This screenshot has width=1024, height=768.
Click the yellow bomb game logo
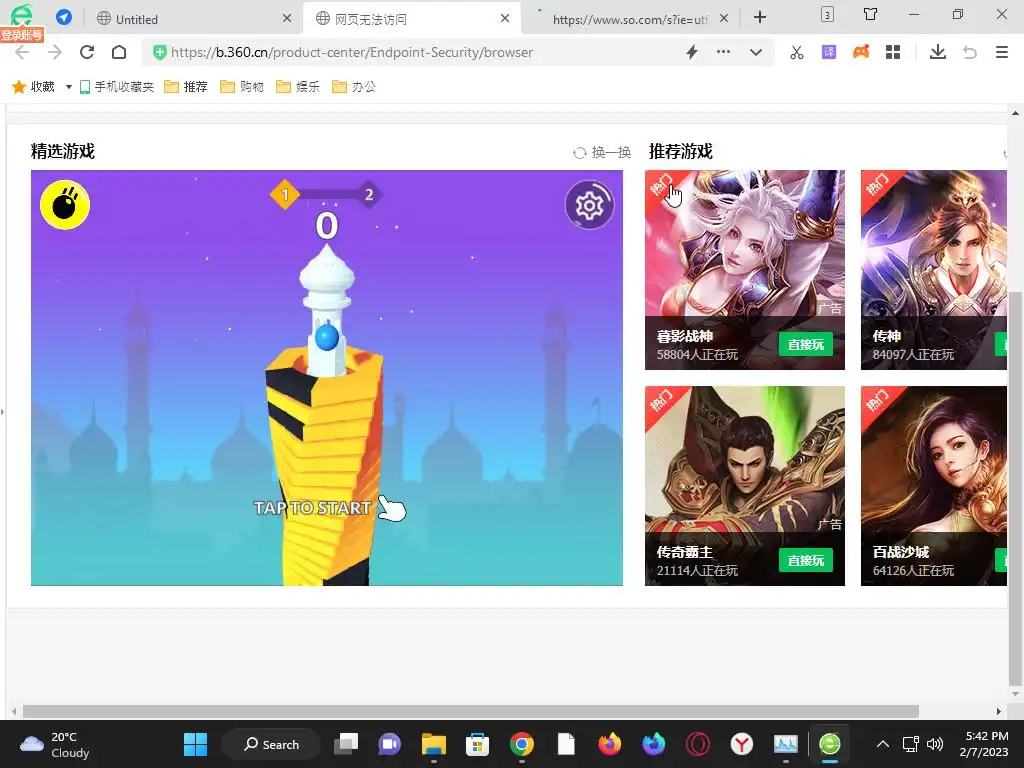click(x=65, y=205)
